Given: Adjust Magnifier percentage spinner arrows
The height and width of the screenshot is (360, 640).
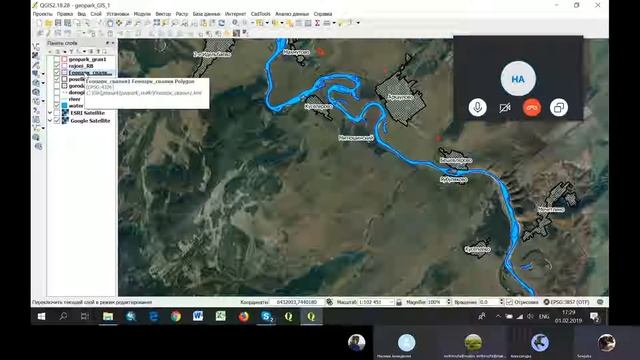Looking at the screenshot, I should pos(449,302).
